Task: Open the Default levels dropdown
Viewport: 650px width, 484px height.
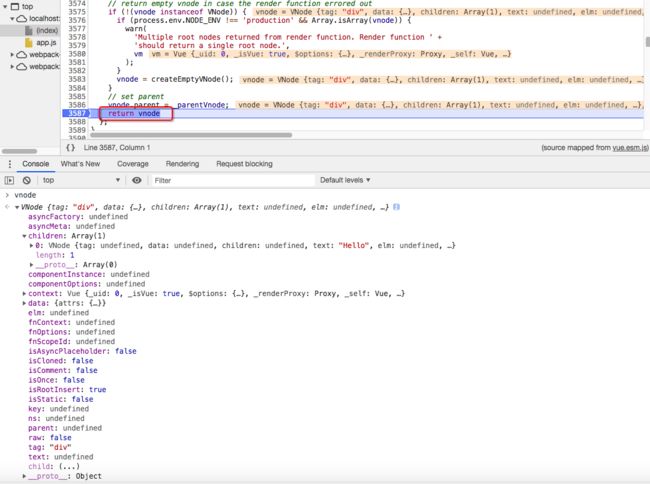Action: [x=345, y=180]
